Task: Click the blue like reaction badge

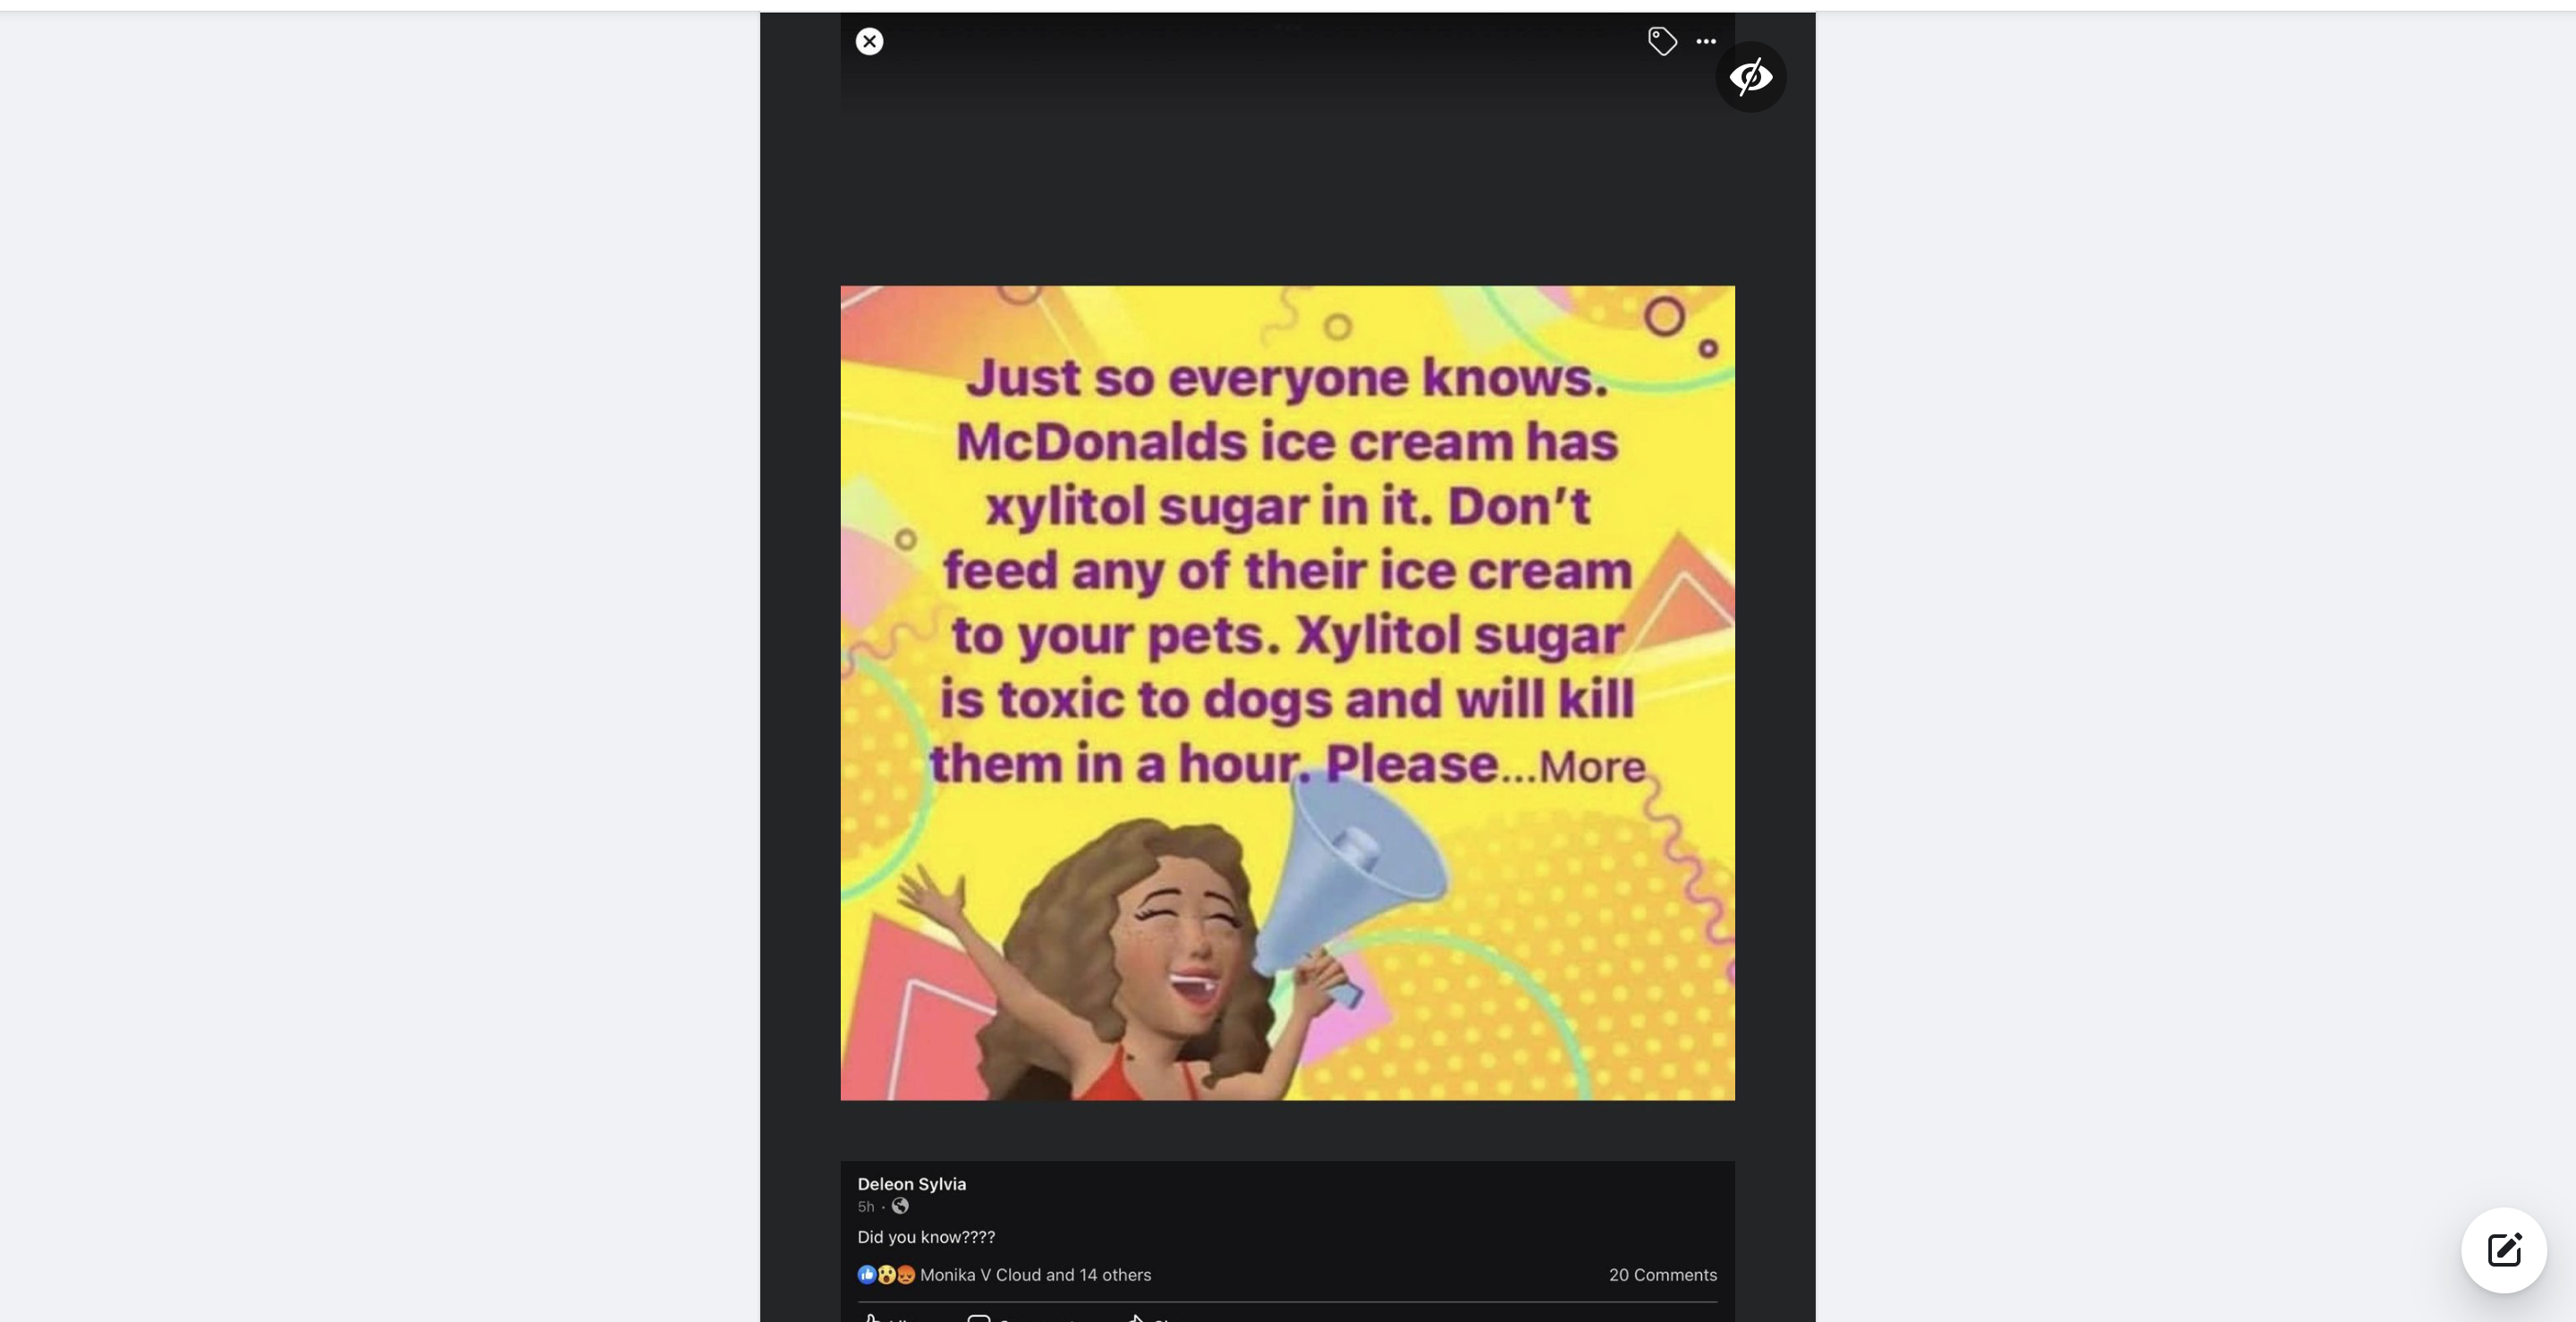Action: click(866, 1275)
